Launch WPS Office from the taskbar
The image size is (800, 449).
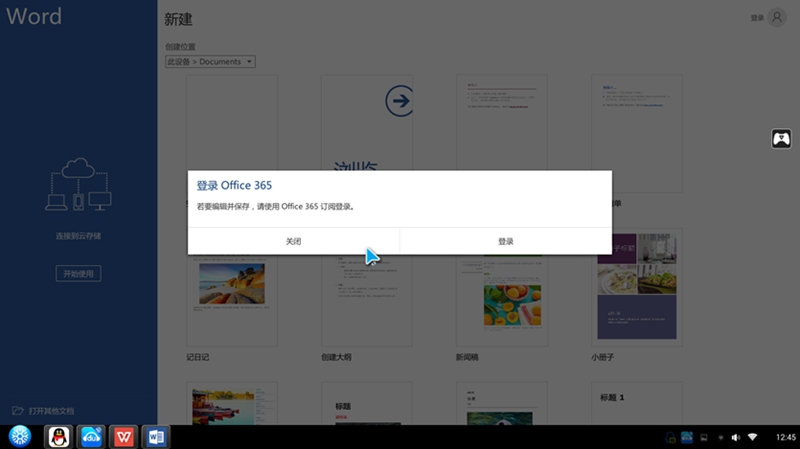pos(123,437)
